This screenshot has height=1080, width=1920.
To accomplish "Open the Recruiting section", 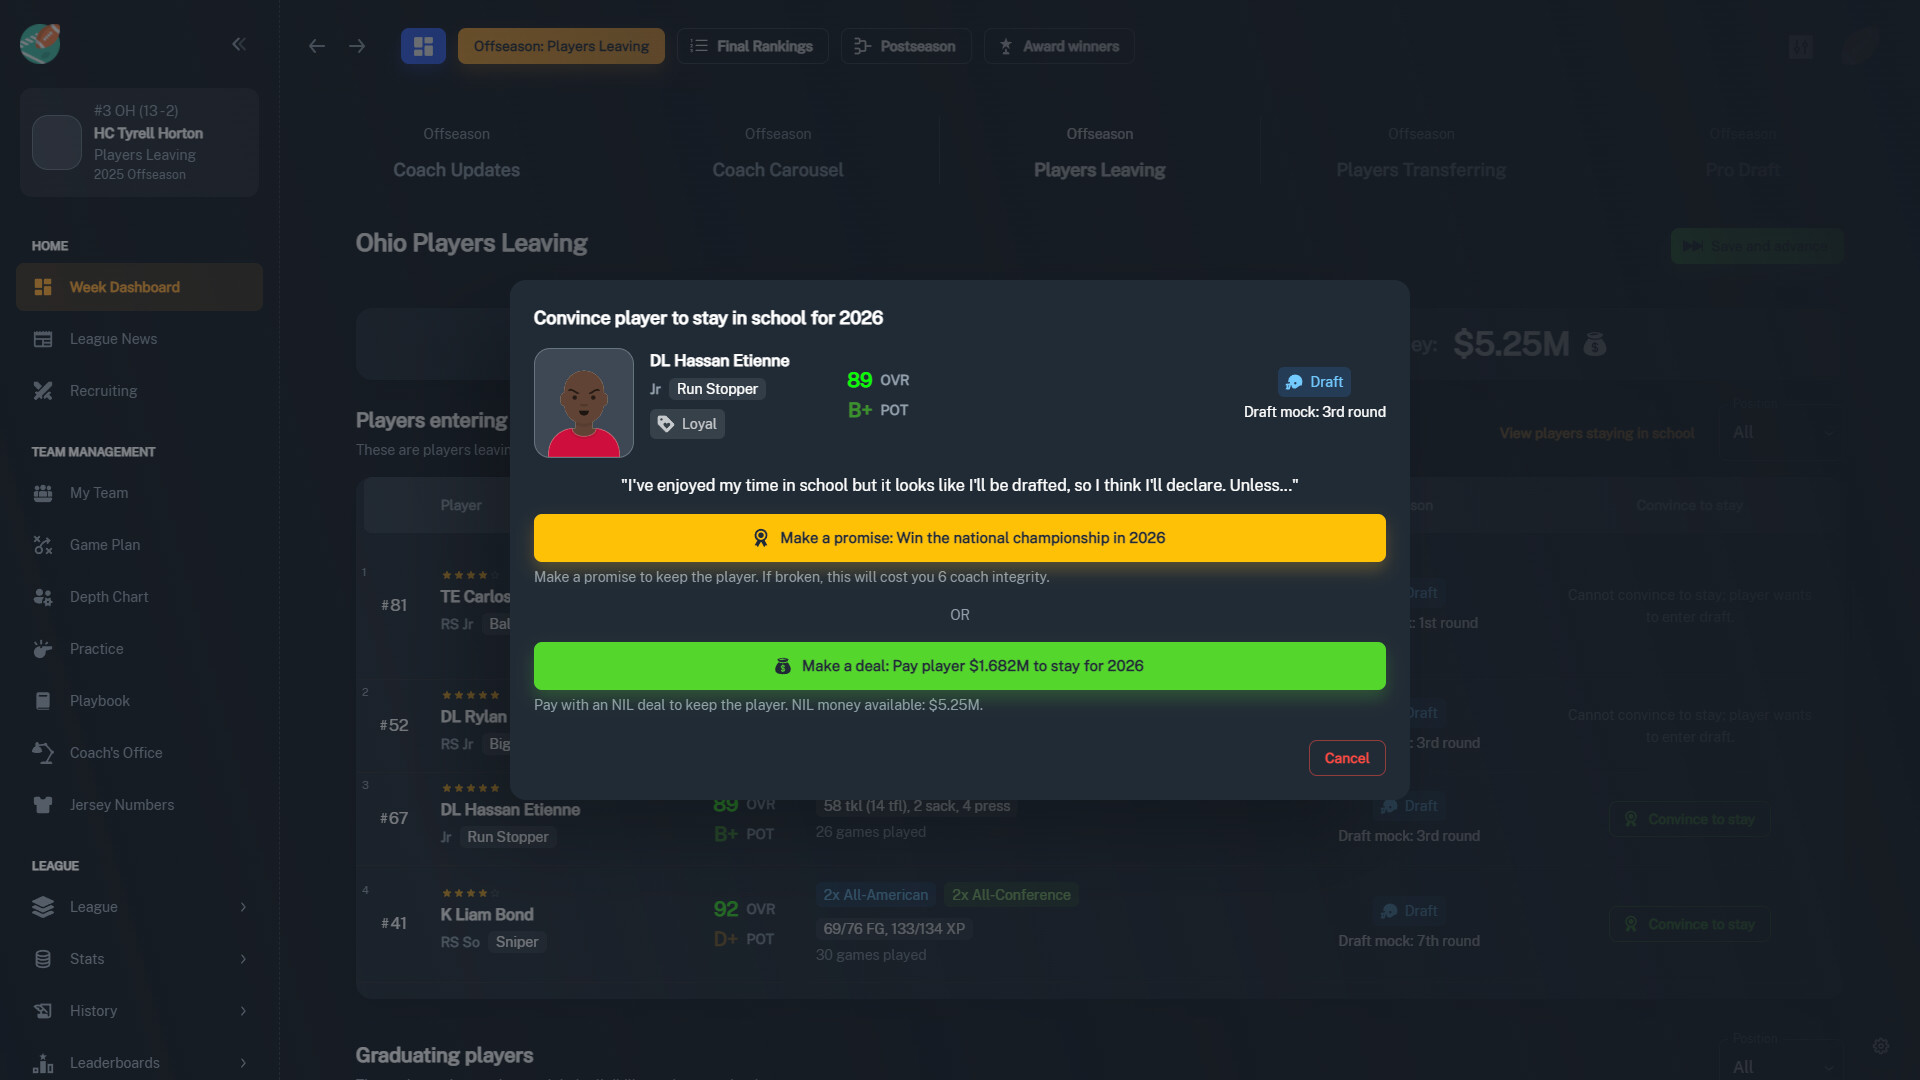I will [102, 390].
